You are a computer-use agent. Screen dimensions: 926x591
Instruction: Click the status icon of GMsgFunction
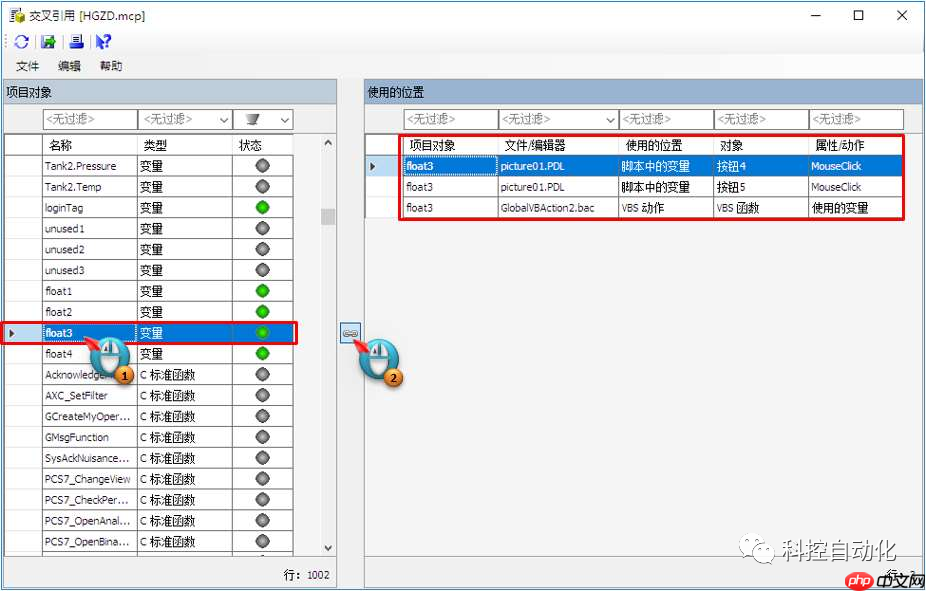click(262, 437)
